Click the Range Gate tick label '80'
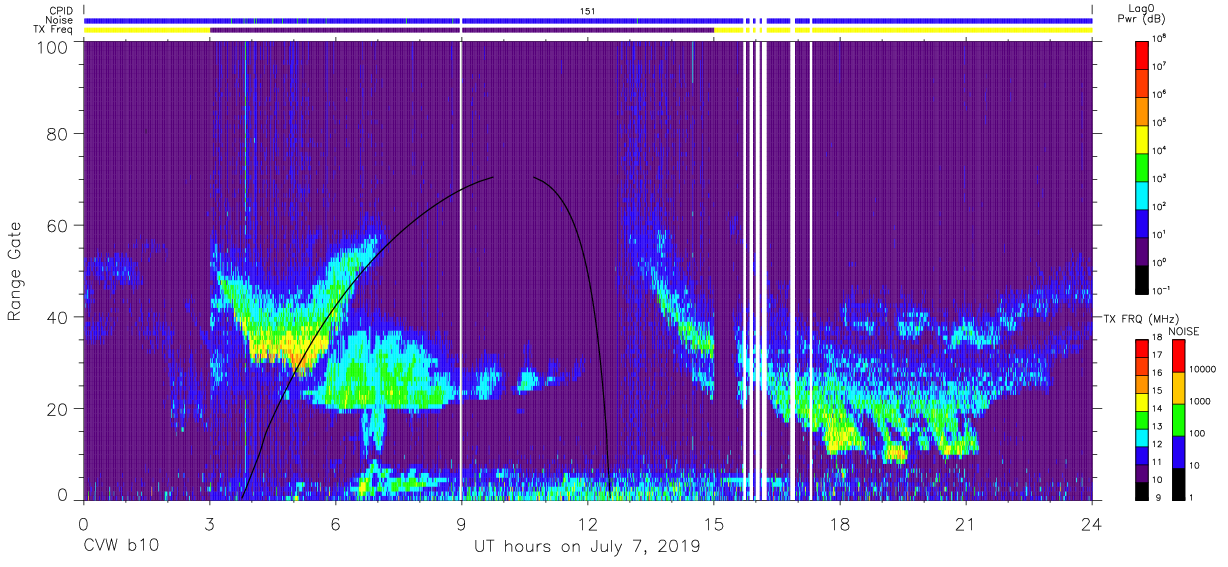Image resolution: width=1228 pixels, height=567 pixels. click(x=57, y=133)
